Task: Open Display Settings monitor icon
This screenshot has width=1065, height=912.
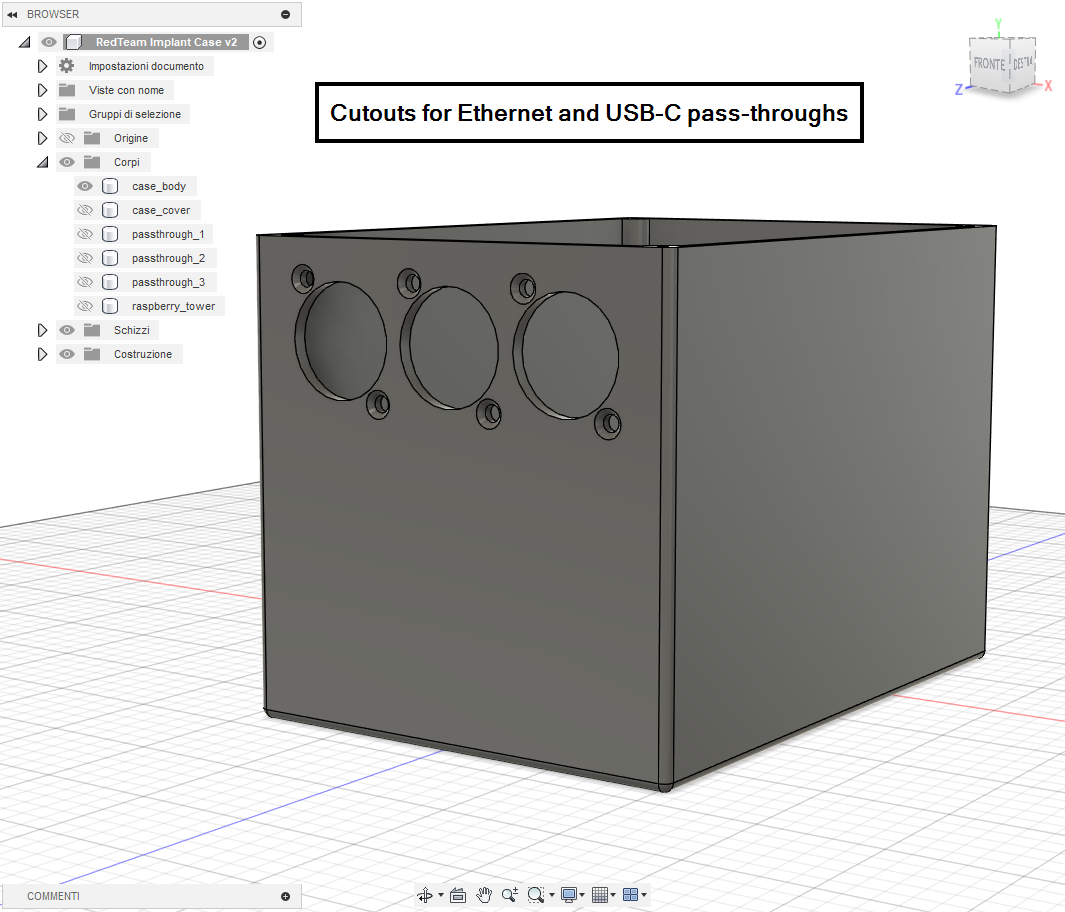Action: tap(569, 895)
